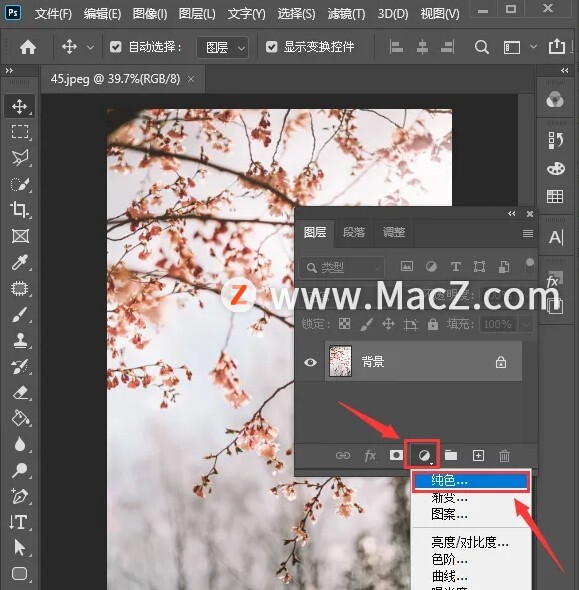The width and height of the screenshot is (579, 590).
Task: Add a layer mask
Action: (x=396, y=455)
